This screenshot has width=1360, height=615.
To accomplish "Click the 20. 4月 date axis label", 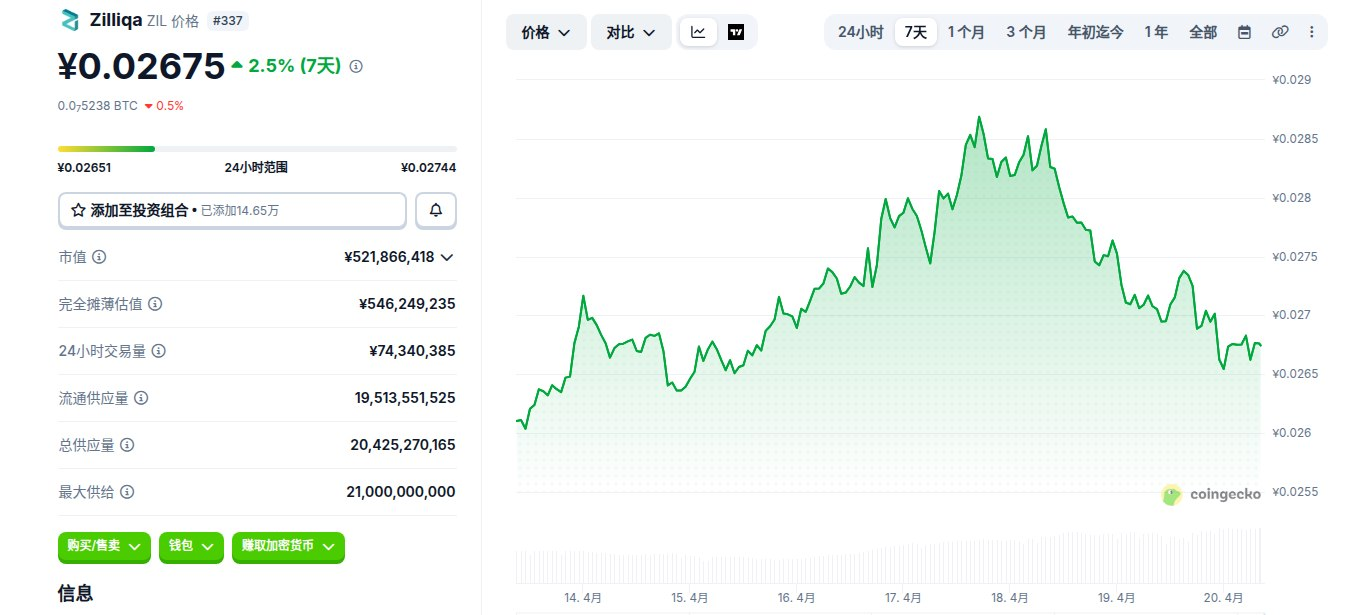I will (x=1224, y=598).
